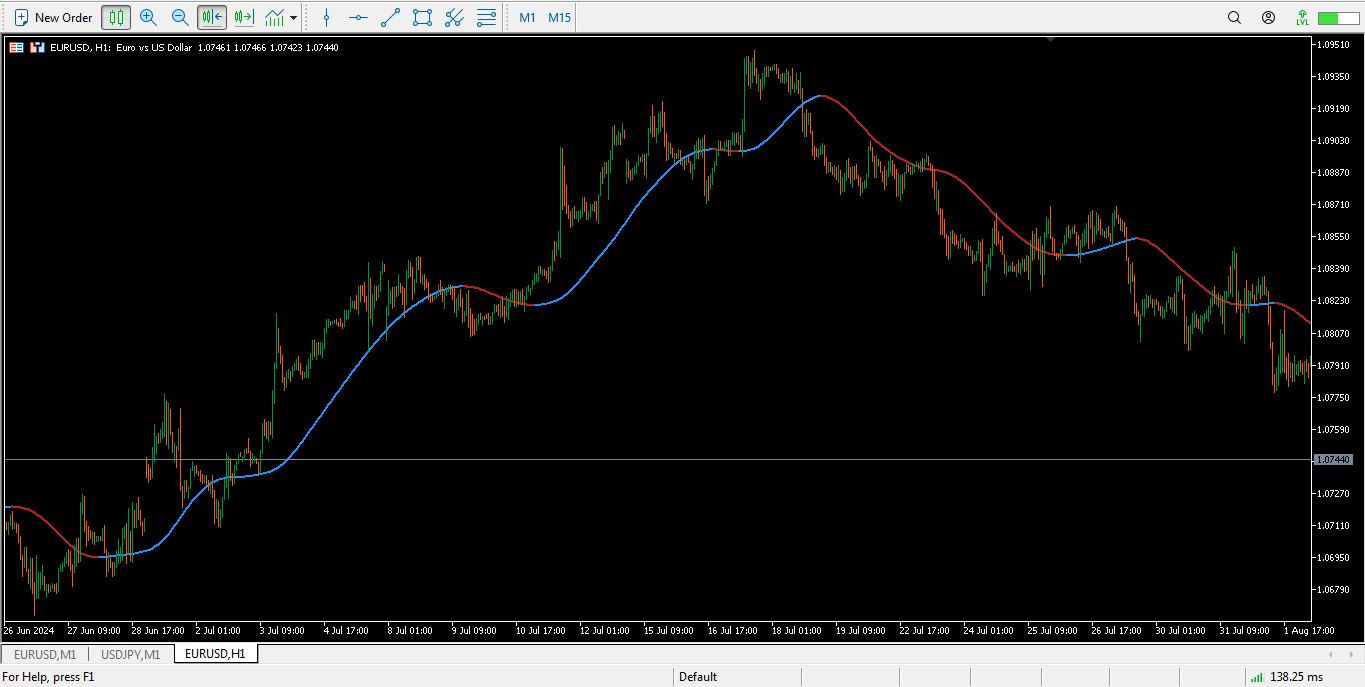Select the channel drawing tool
This screenshot has height=687, width=1365.
(454, 17)
